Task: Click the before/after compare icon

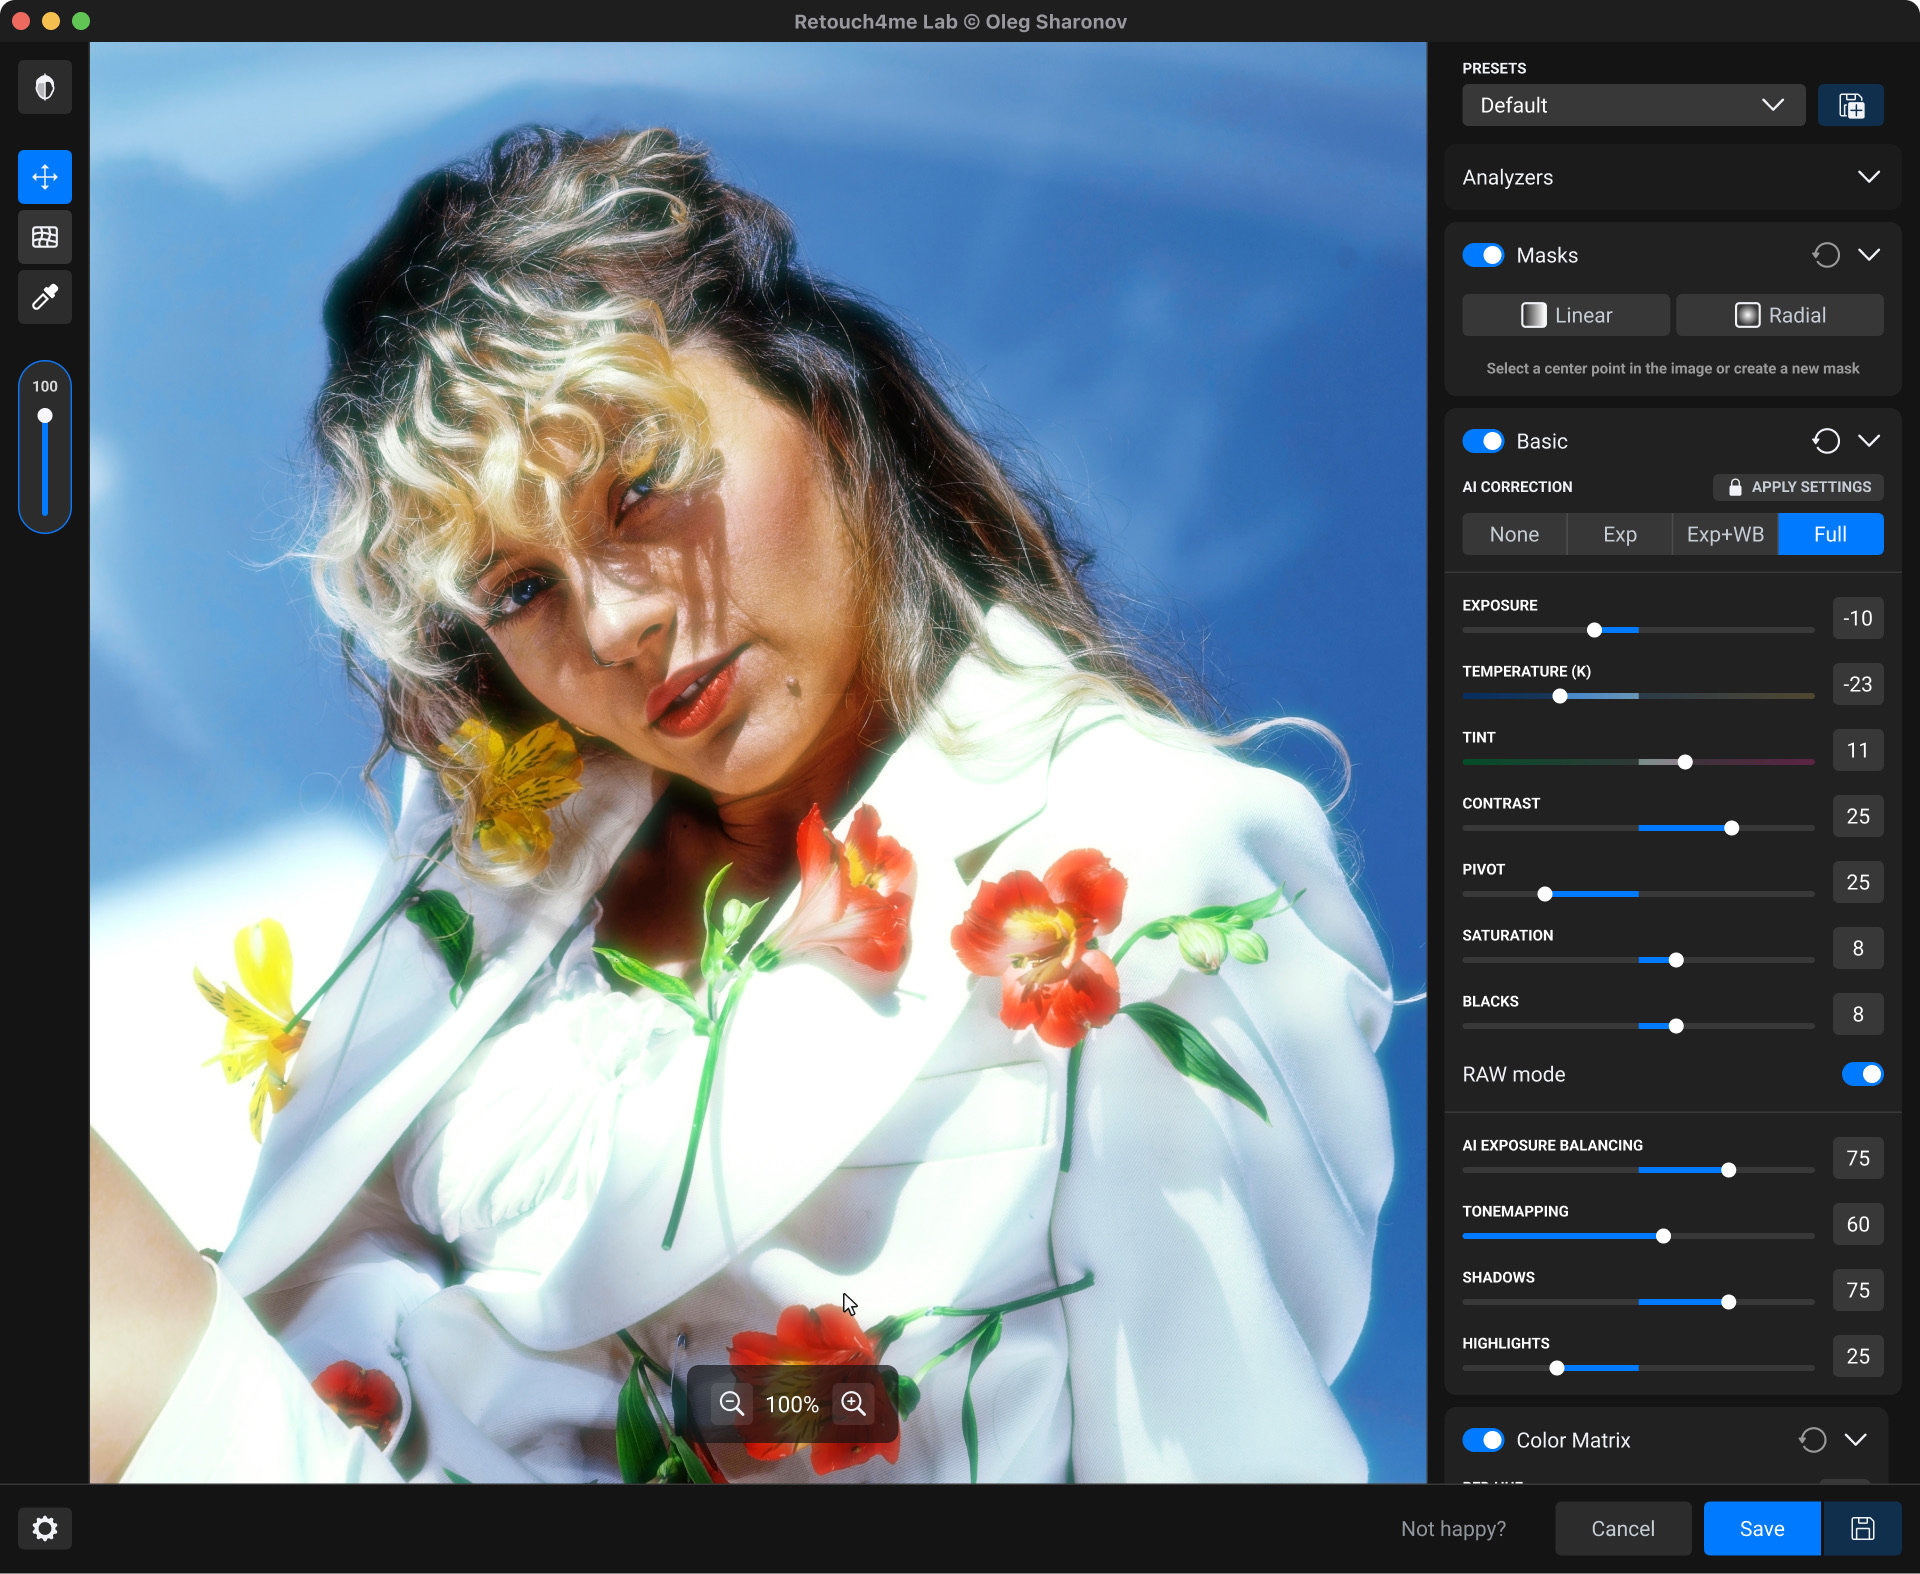Action: point(45,87)
